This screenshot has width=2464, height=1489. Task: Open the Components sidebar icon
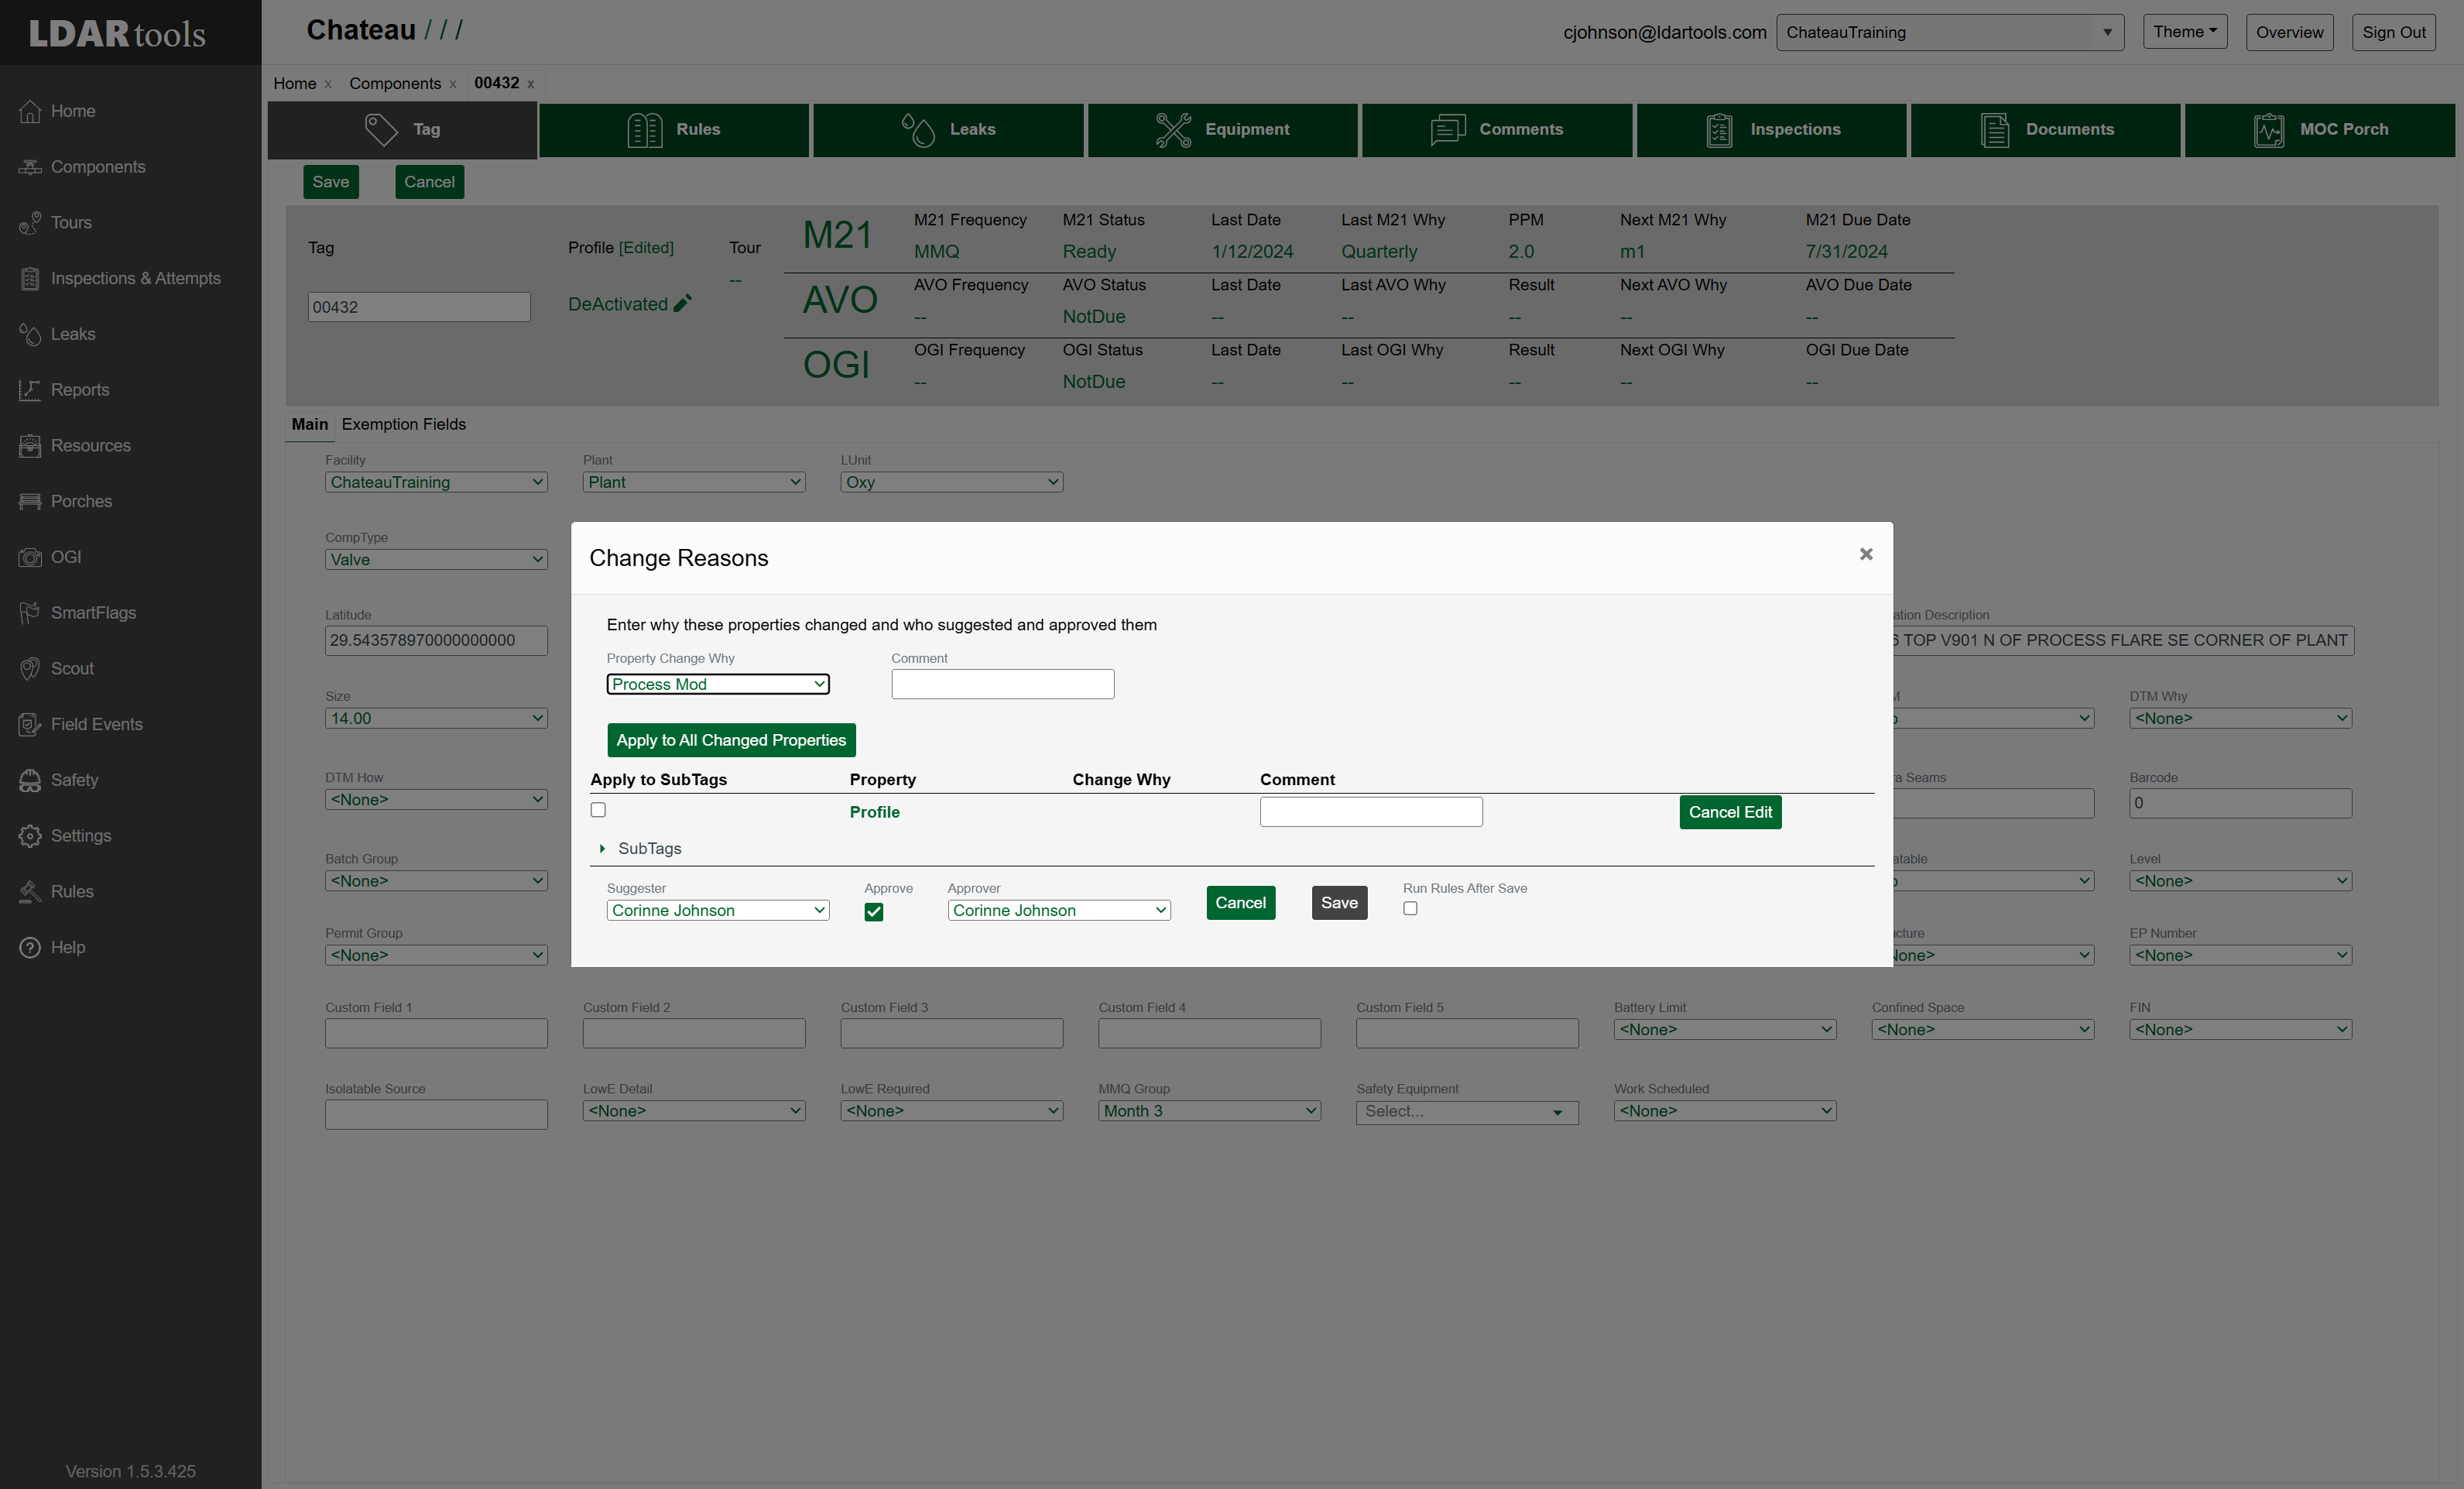(x=30, y=167)
